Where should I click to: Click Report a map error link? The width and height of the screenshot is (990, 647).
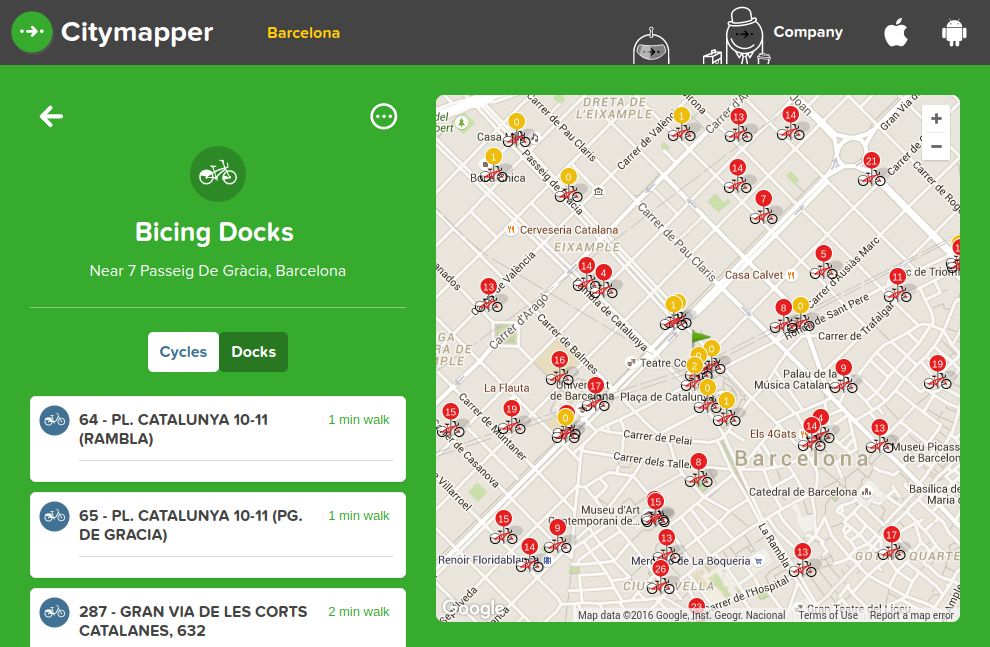(912, 615)
